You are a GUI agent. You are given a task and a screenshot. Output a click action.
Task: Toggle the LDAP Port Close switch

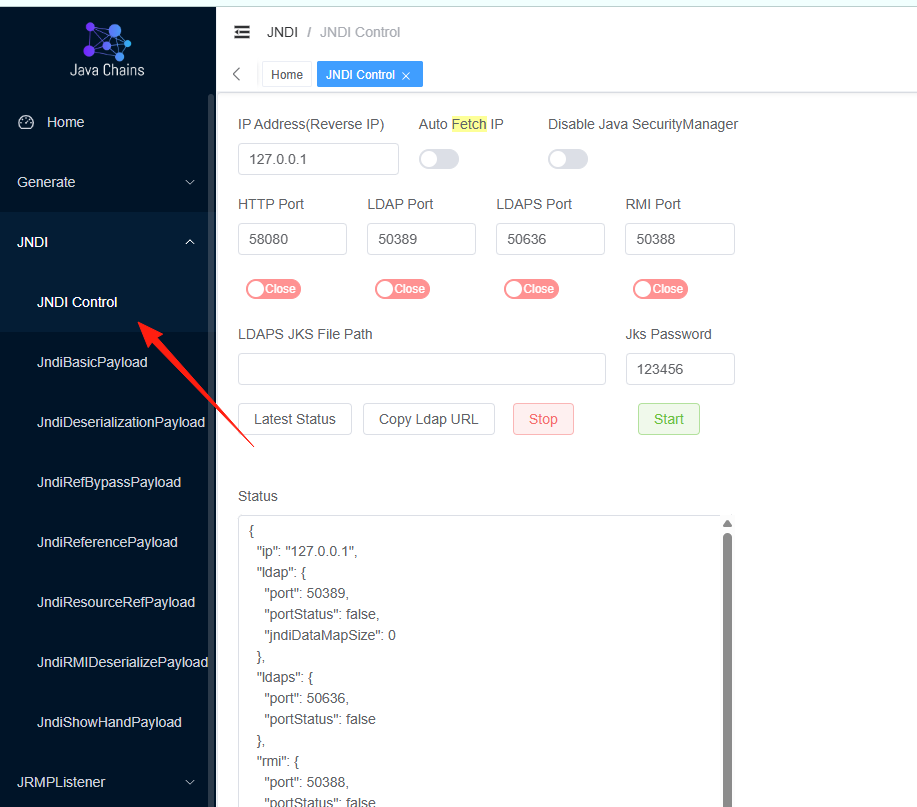[x=402, y=289]
